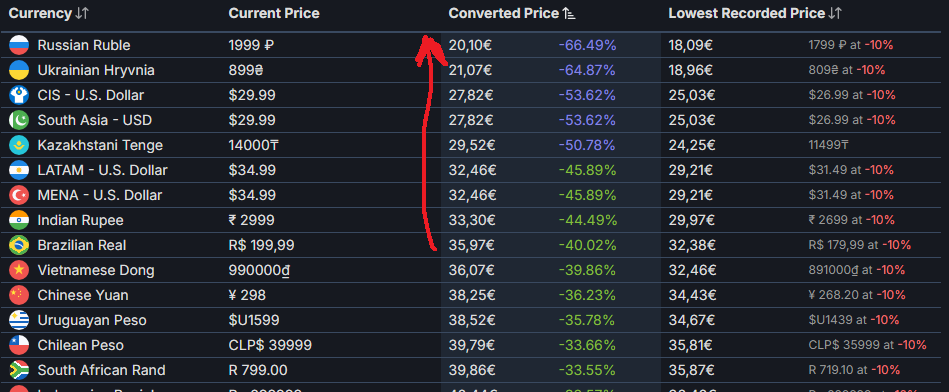Image resolution: width=949 pixels, height=392 pixels.
Task: Select the Ukrainian Hryvnia currency name
Action: 96,70
